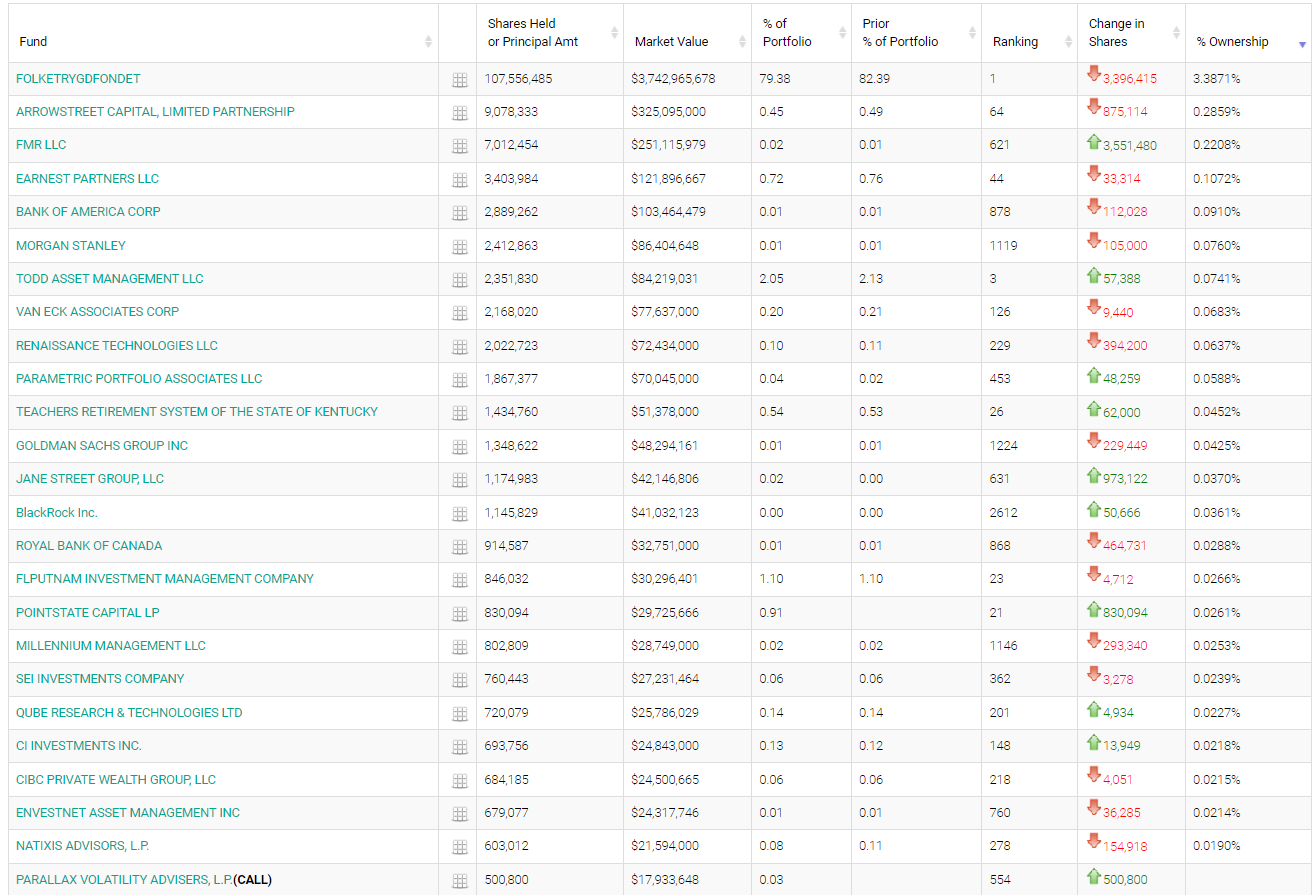Click the grid icon in FMR LLC row
This screenshot has width=1312, height=895.
tap(460, 146)
